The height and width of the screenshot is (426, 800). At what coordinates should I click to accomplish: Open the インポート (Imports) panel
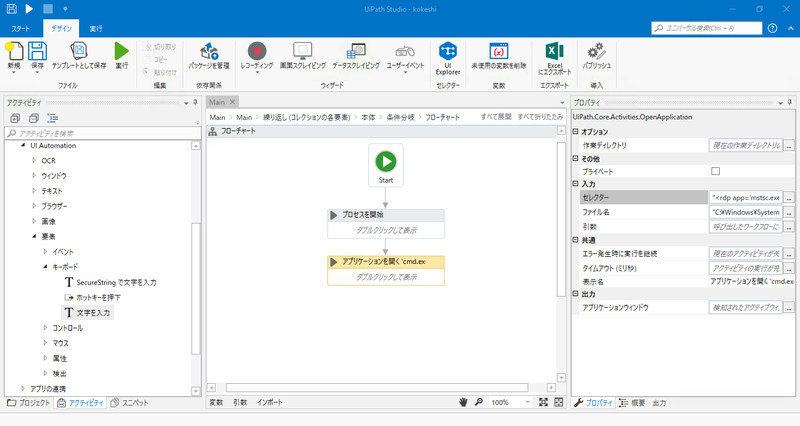coord(270,403)
